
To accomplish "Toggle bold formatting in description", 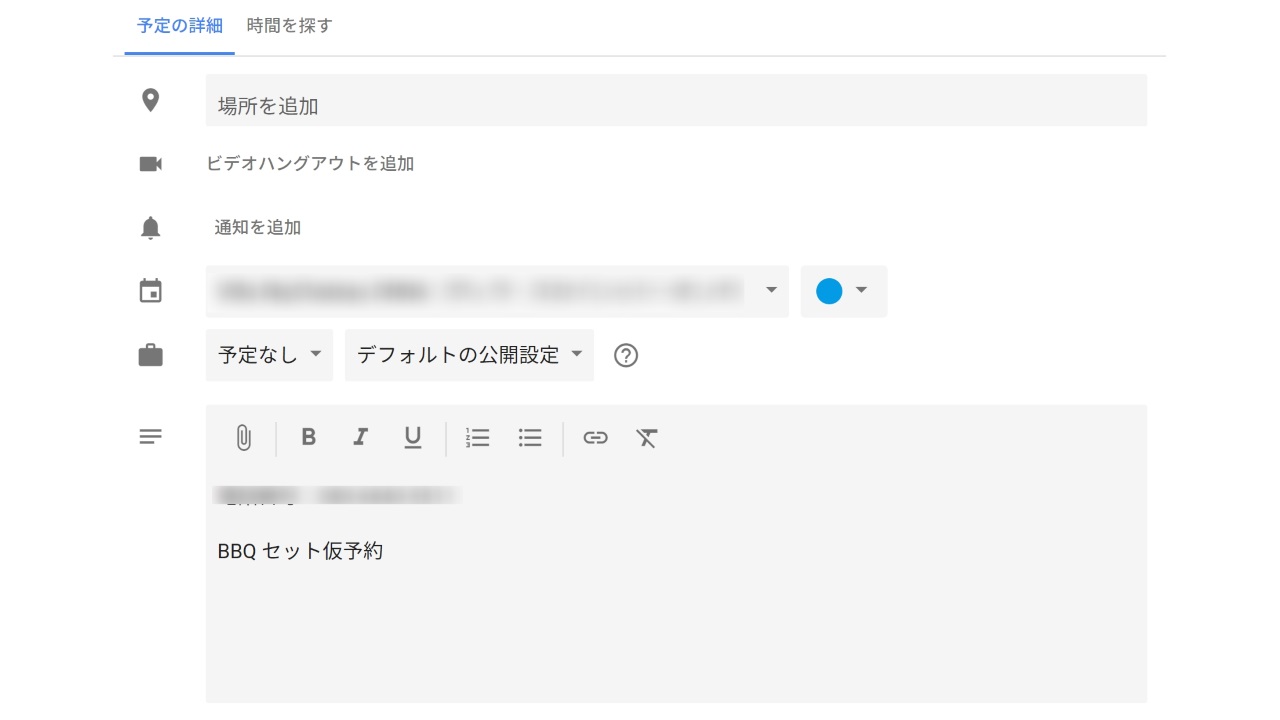I will (309, 438).
